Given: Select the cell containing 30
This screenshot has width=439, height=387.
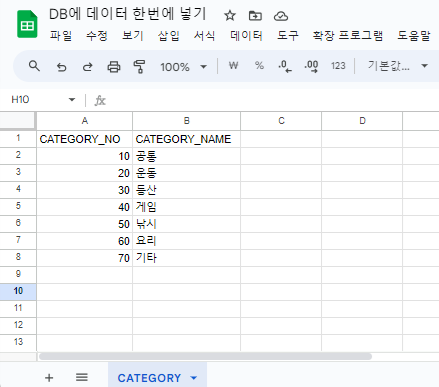Looking at the screenshot, I should (85, 190).
